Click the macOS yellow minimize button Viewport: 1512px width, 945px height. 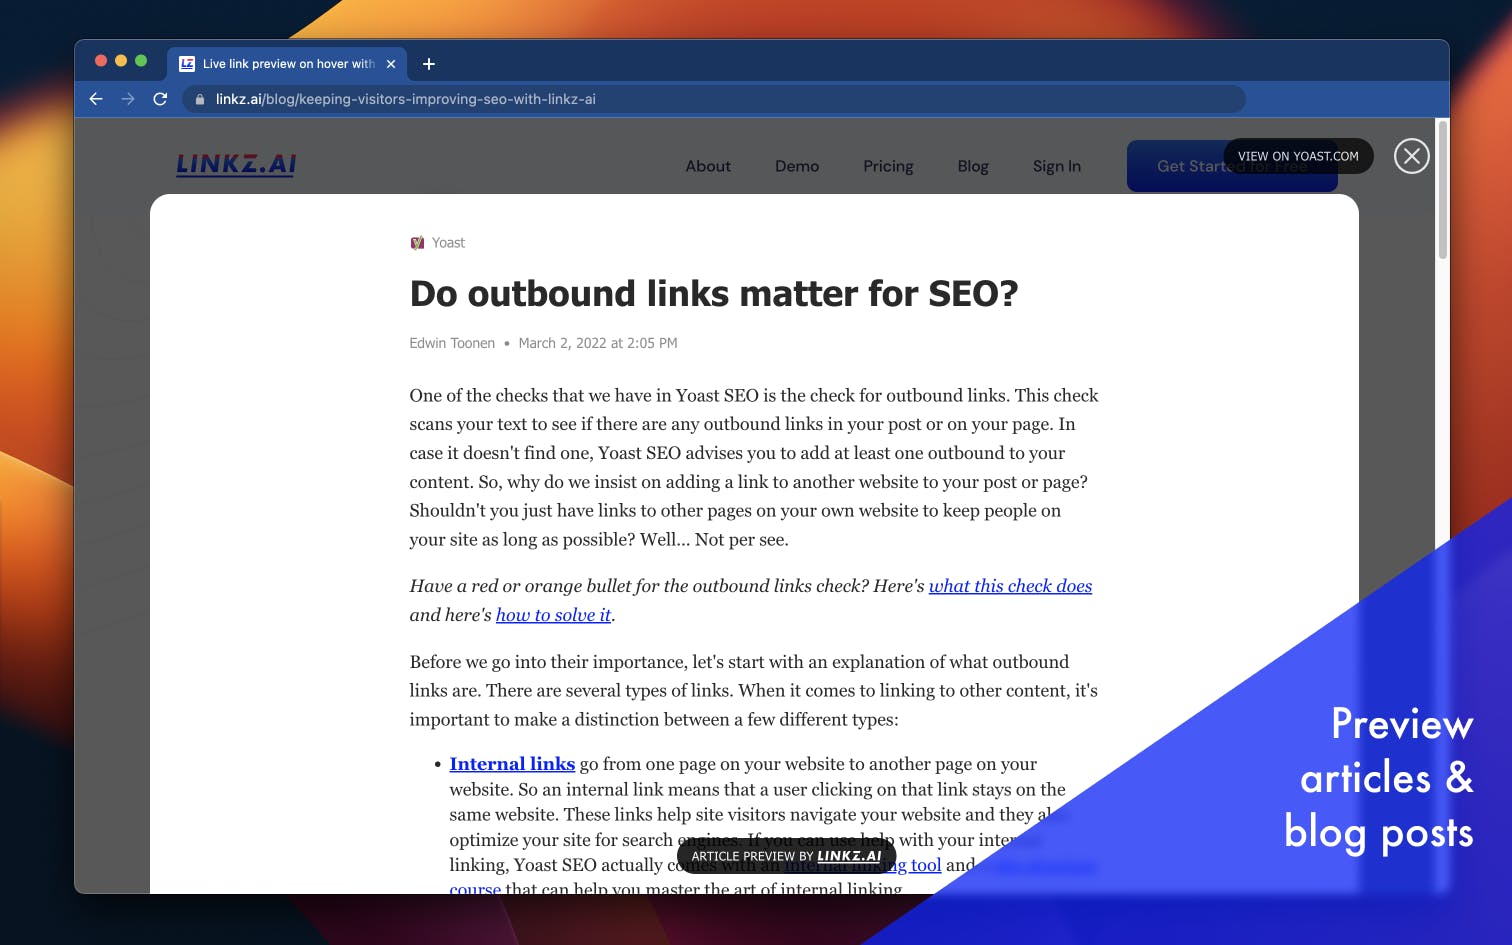(121, 61)
